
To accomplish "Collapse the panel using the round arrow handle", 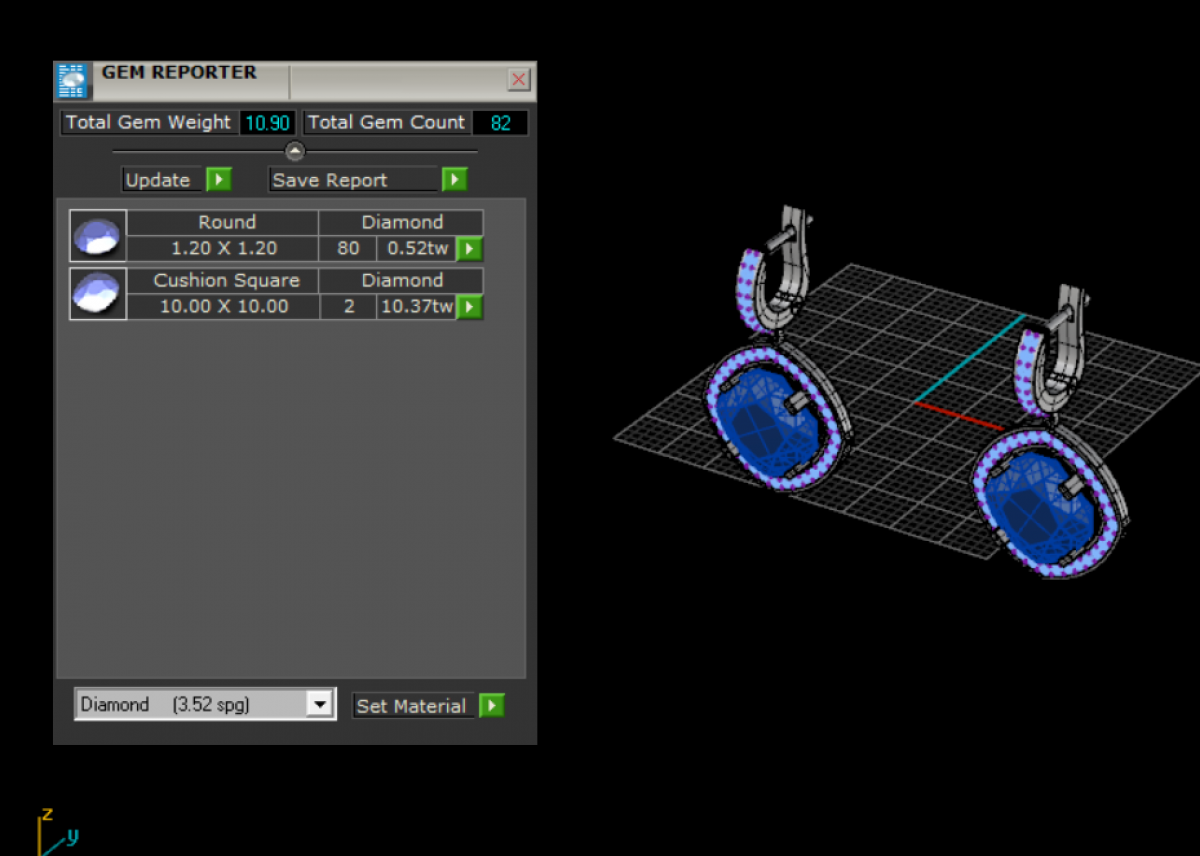I will tap(295, 152).
